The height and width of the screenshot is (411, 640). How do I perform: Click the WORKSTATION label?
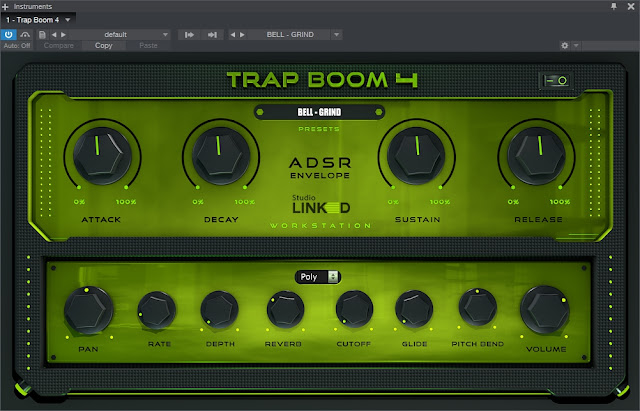coord(320,225)
